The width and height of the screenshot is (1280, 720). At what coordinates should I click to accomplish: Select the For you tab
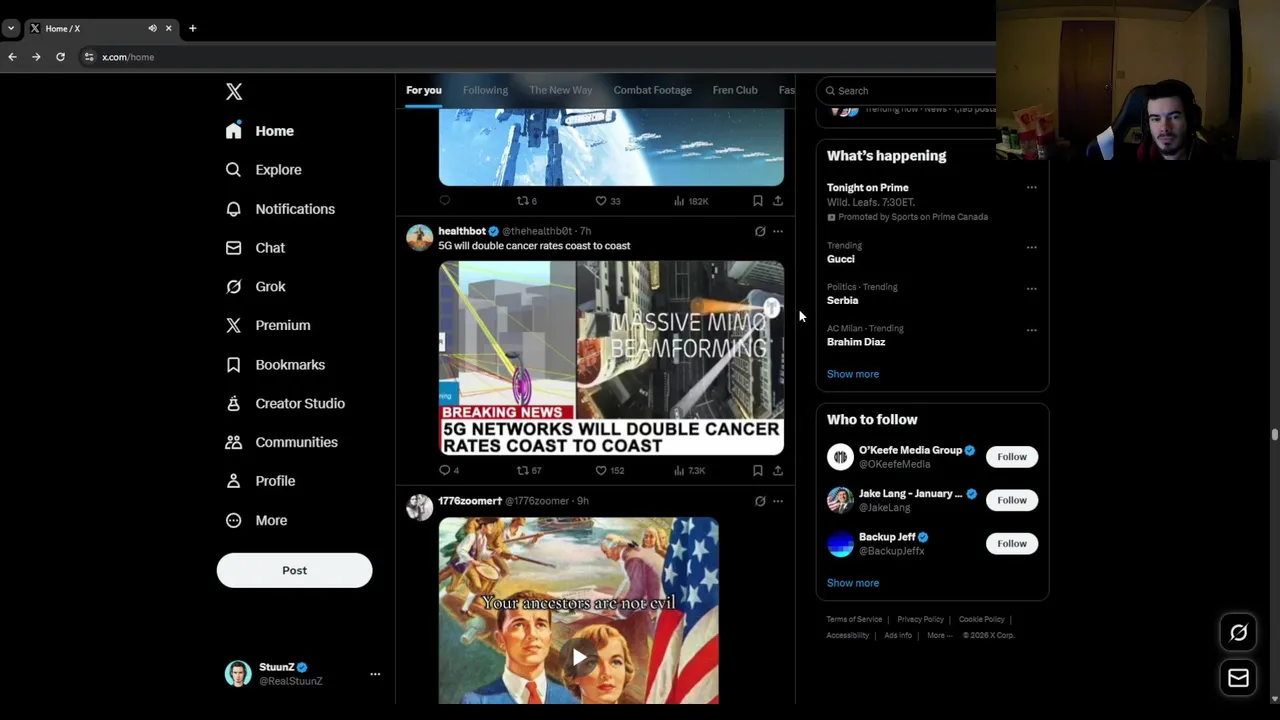[424, 90]
